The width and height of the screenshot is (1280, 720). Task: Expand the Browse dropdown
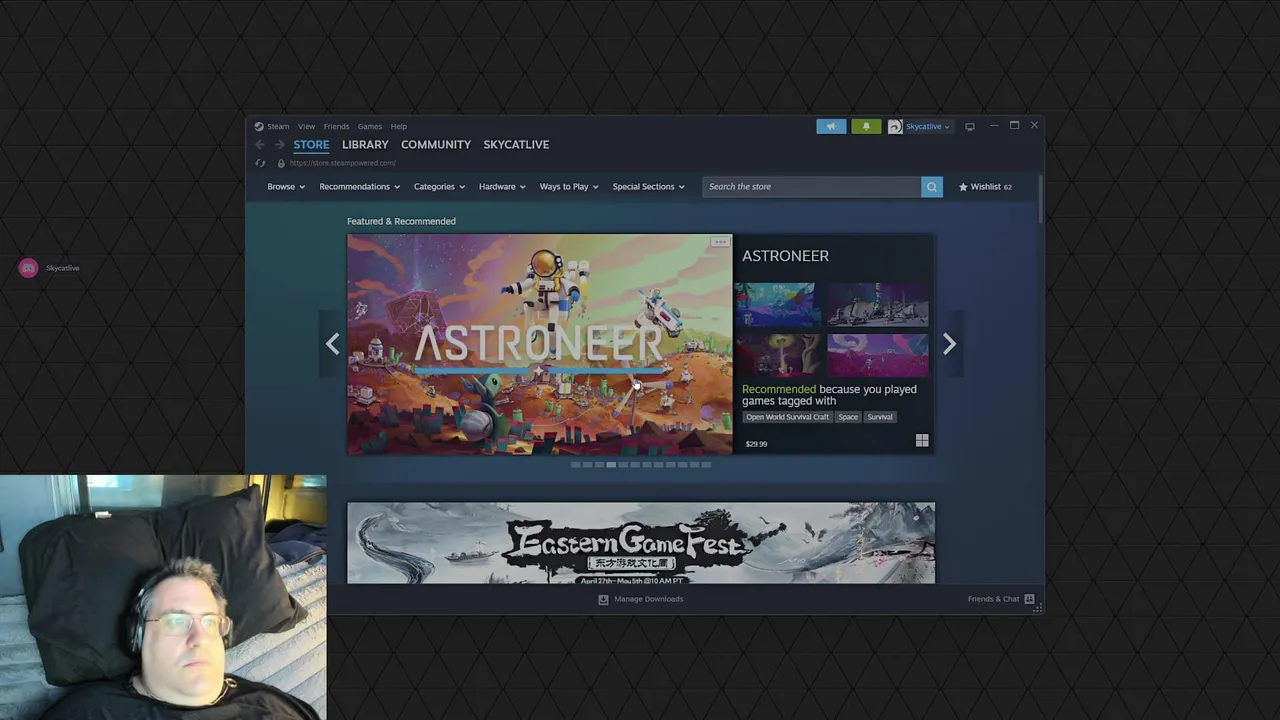click(286, 187)
